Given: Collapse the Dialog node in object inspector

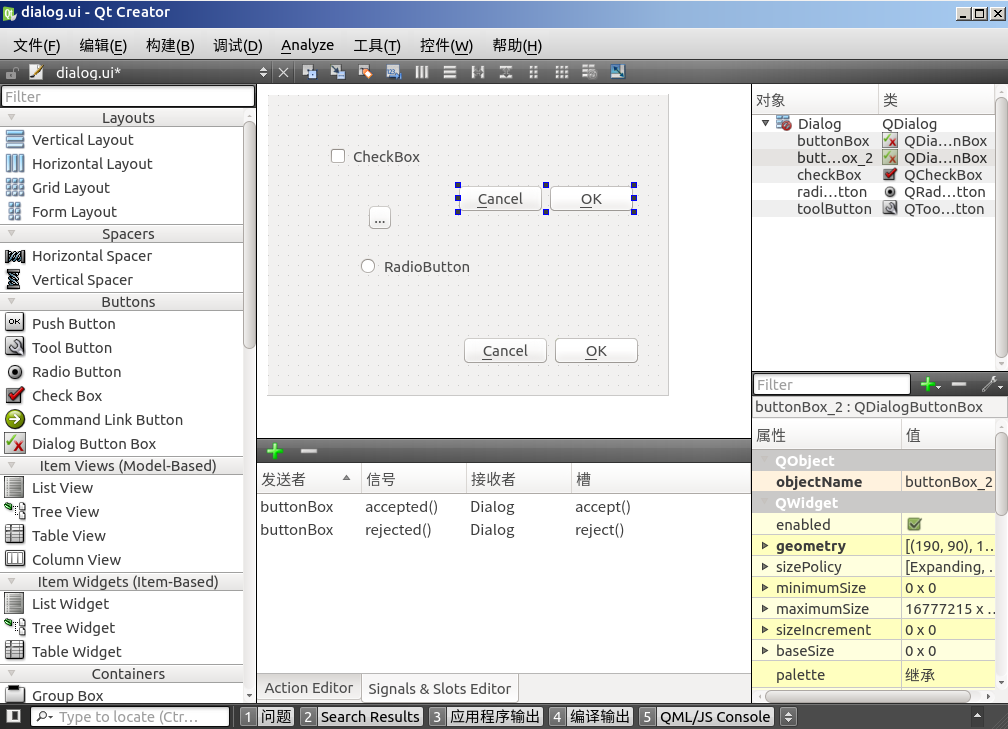Looking at the screenshot, I should 765,123.
